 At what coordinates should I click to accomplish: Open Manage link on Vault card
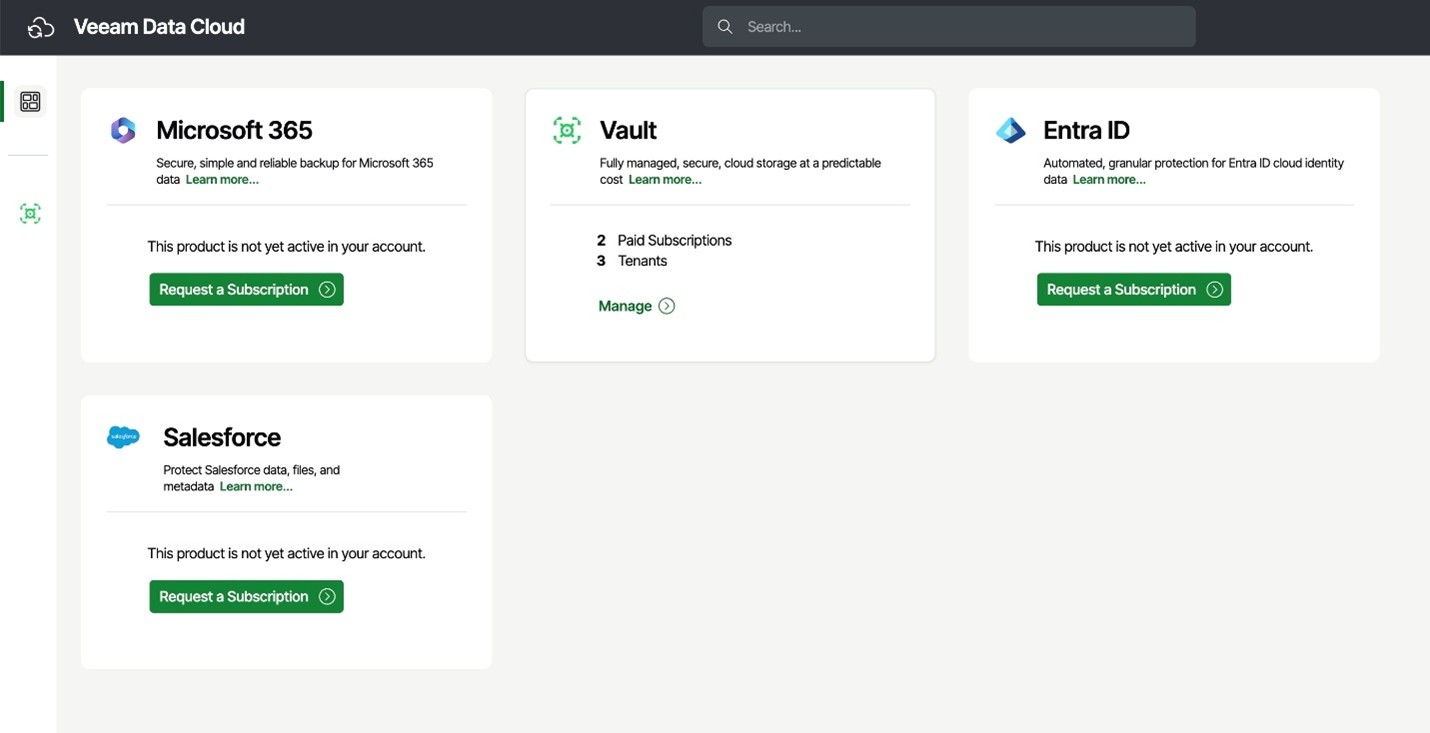(x=637, y=306)
